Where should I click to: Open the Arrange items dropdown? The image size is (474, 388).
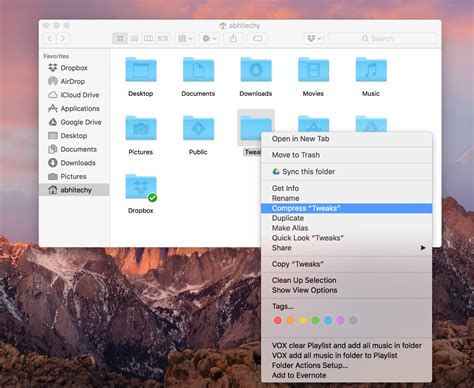[185, 39]
